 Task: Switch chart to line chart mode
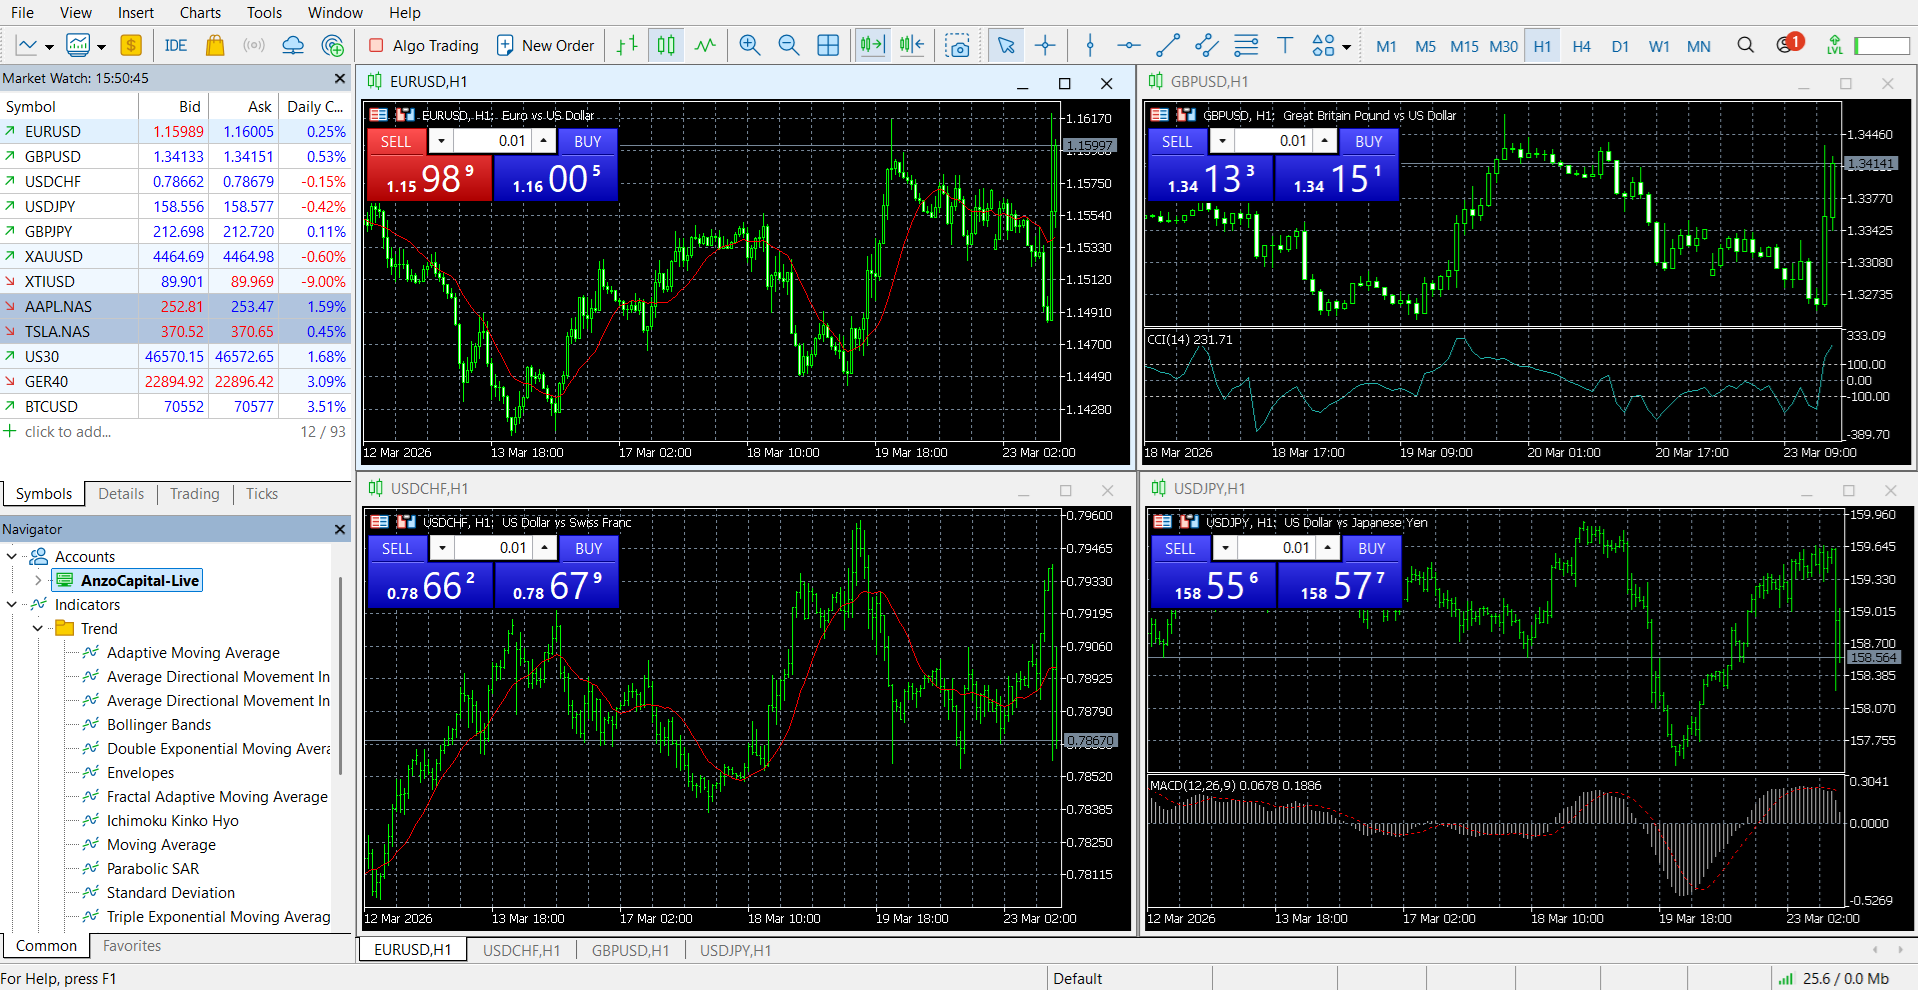[x=705, y=45]
